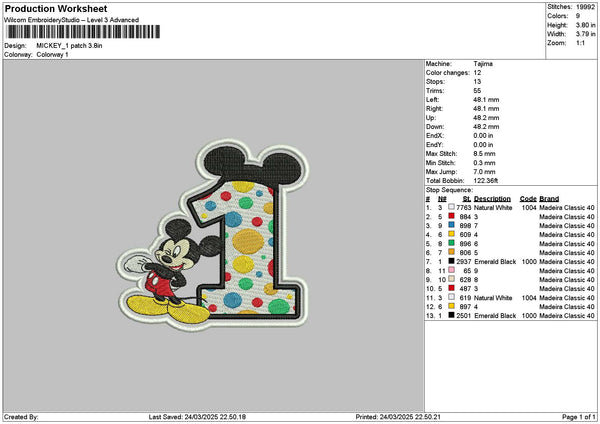The height and width of the screenshot is (424, 600).
Task: Select the Max Stitch value 8.5 mm
Action: 484,154
